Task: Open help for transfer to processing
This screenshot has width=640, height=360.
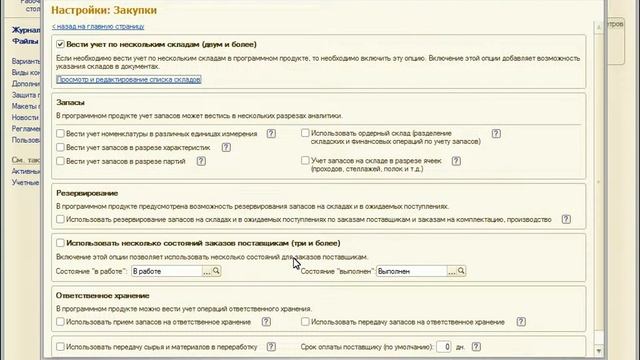Action: (x=271, y=347)
